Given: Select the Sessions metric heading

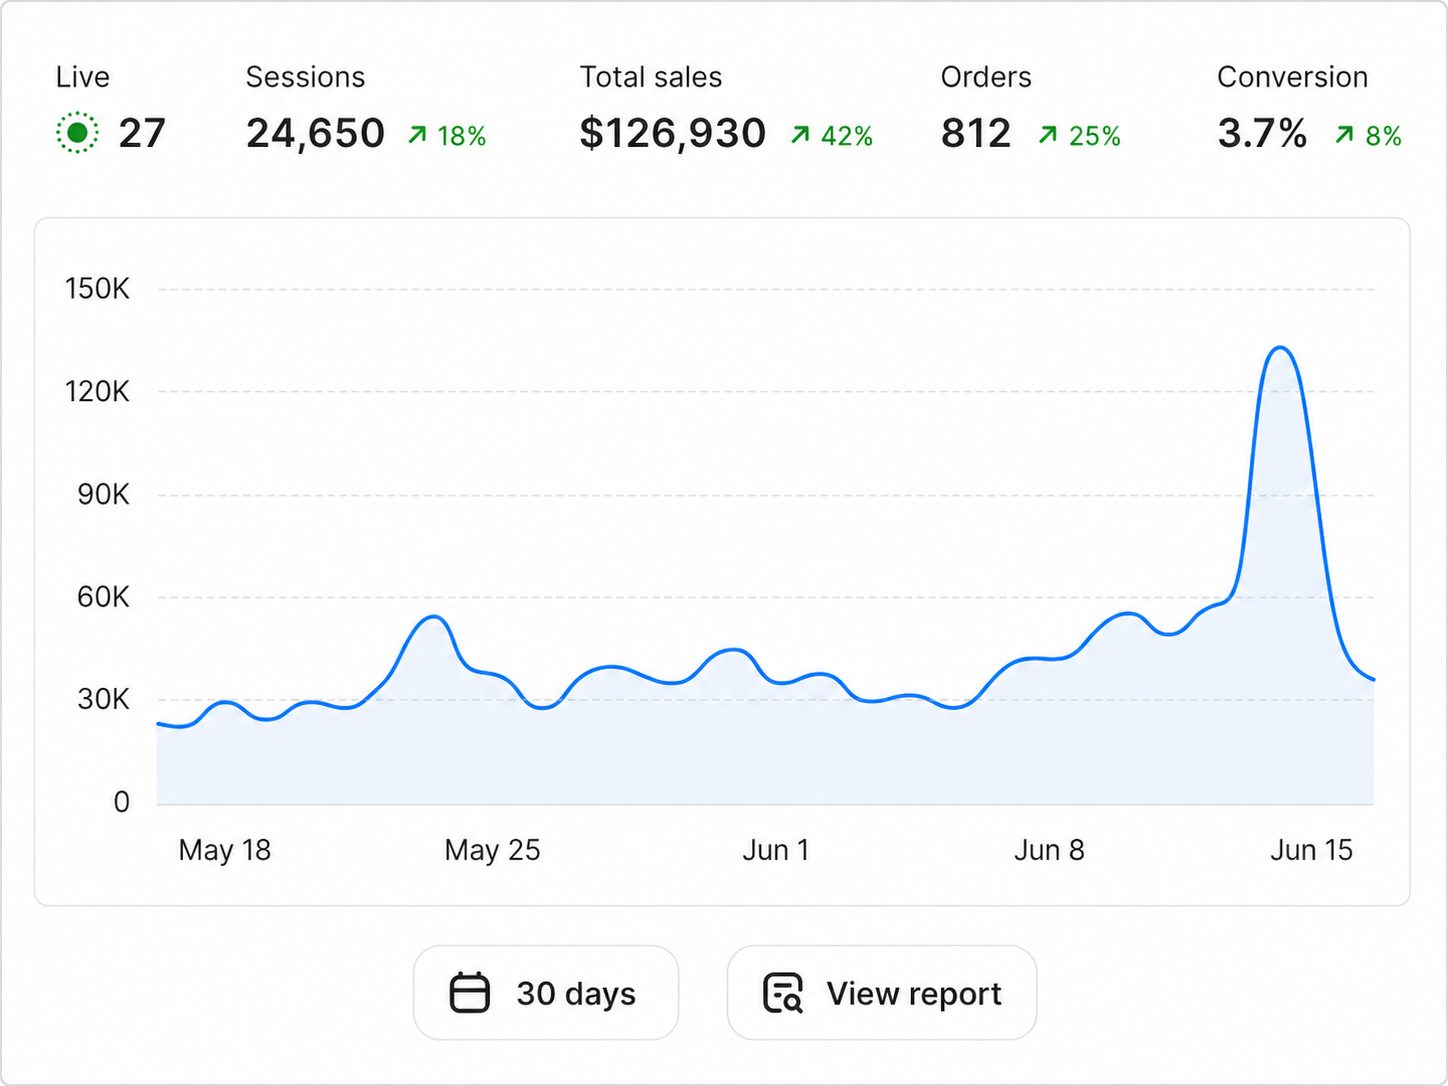Looking at the screenshot, I should pyautogui.click(x=305, y=77).
